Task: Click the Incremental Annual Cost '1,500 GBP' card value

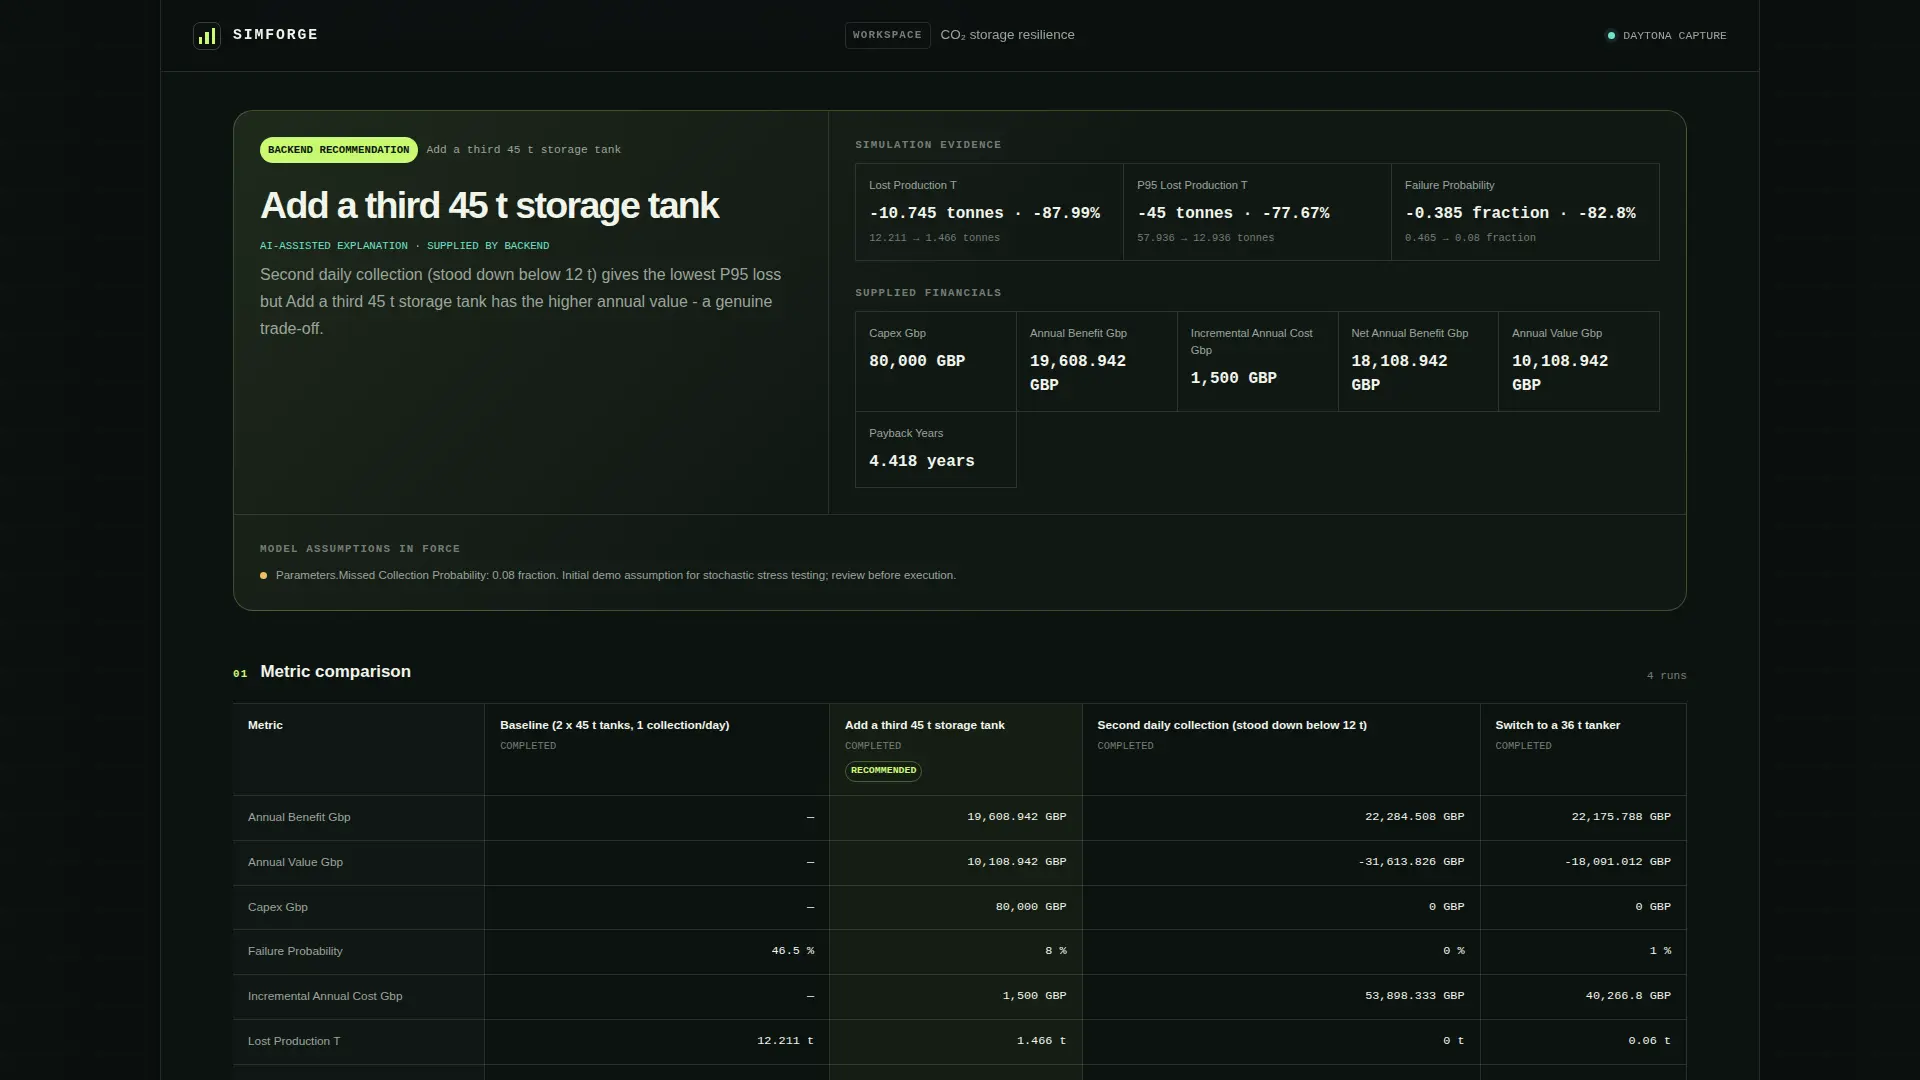Action: (1233, 379)
